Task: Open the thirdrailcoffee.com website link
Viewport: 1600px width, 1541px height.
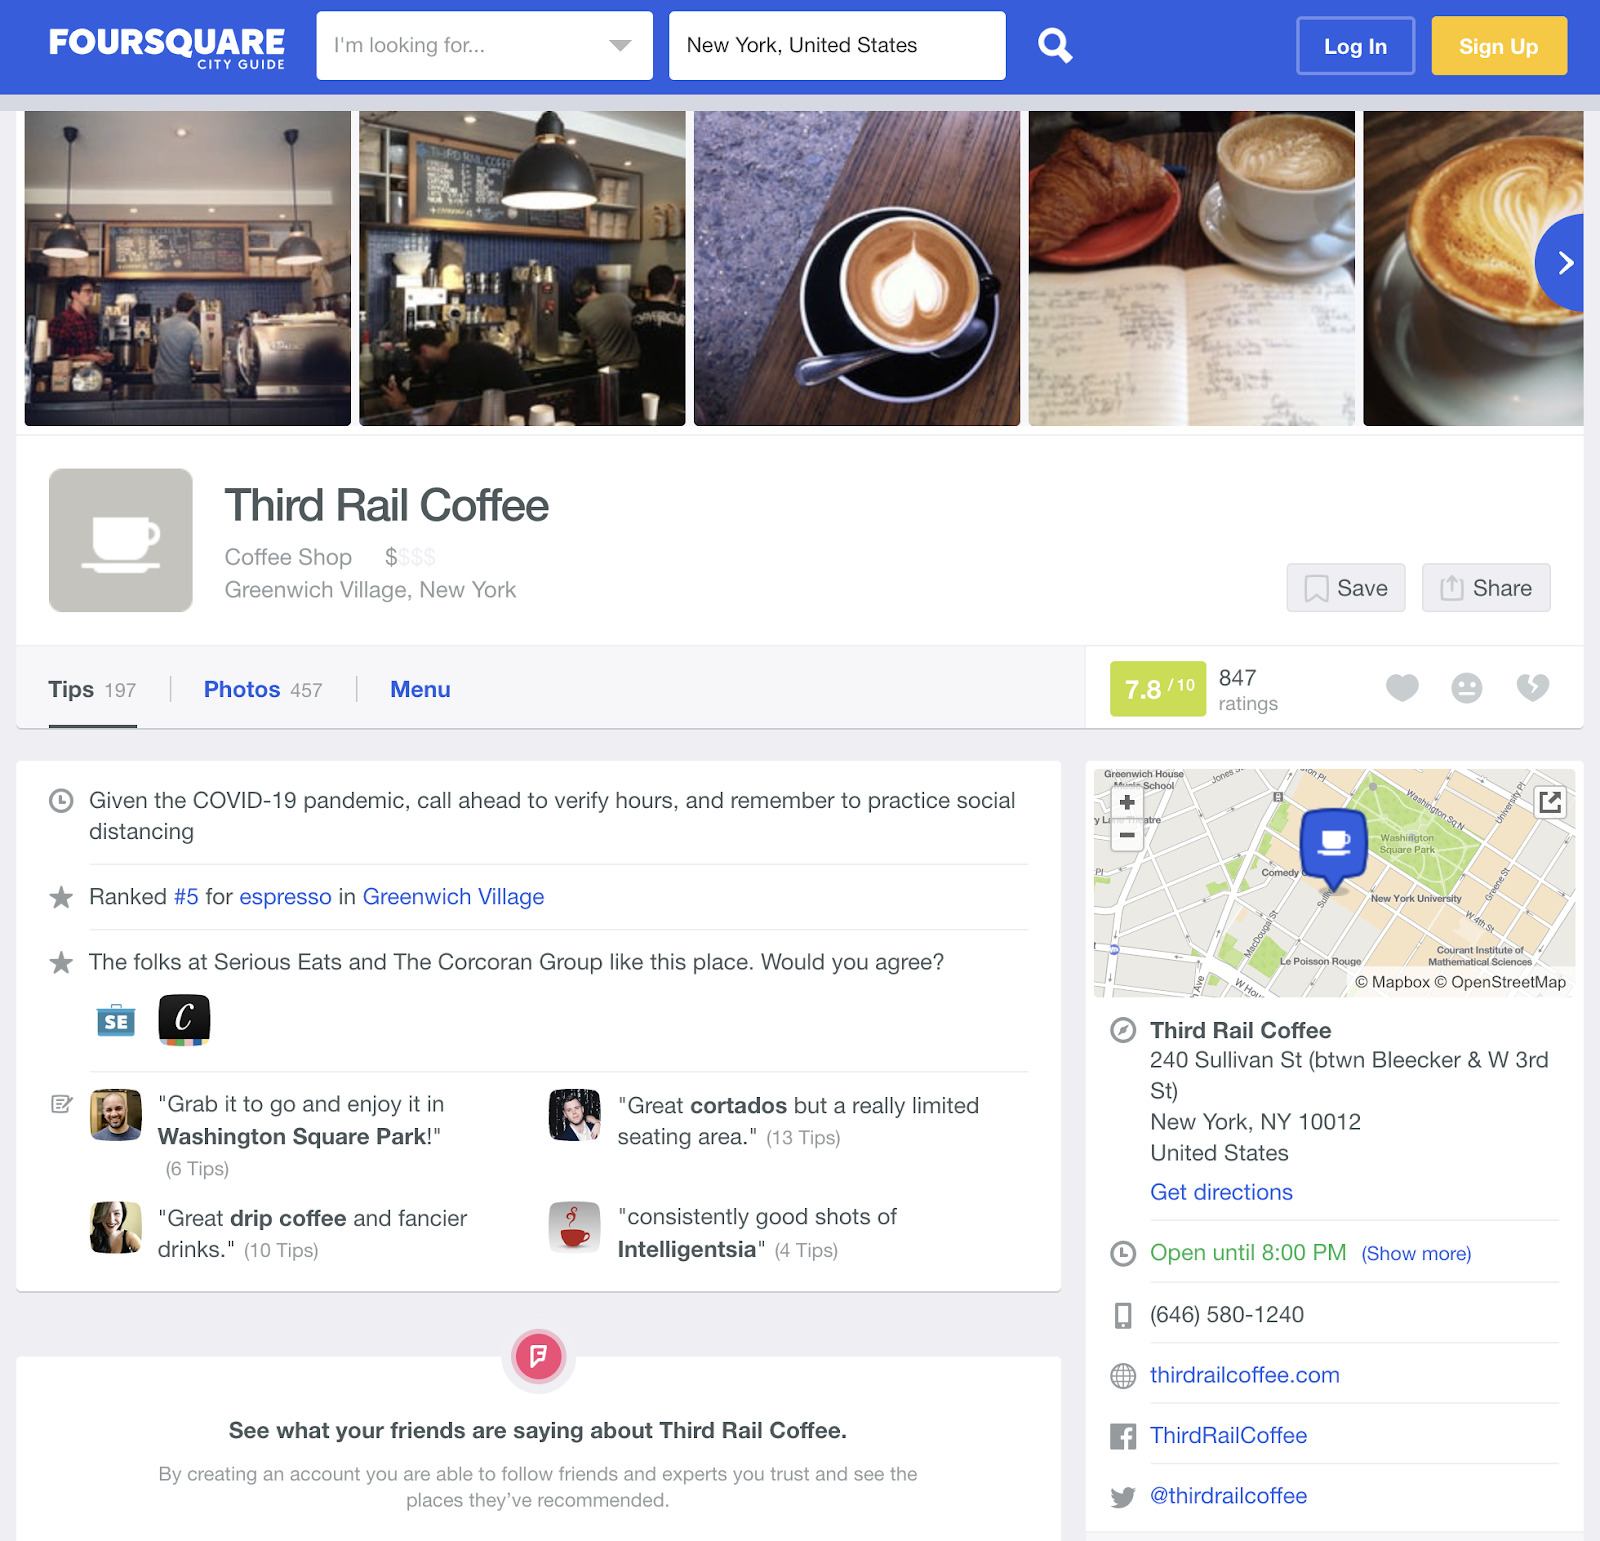Action: click(x=1244, y=1375)
